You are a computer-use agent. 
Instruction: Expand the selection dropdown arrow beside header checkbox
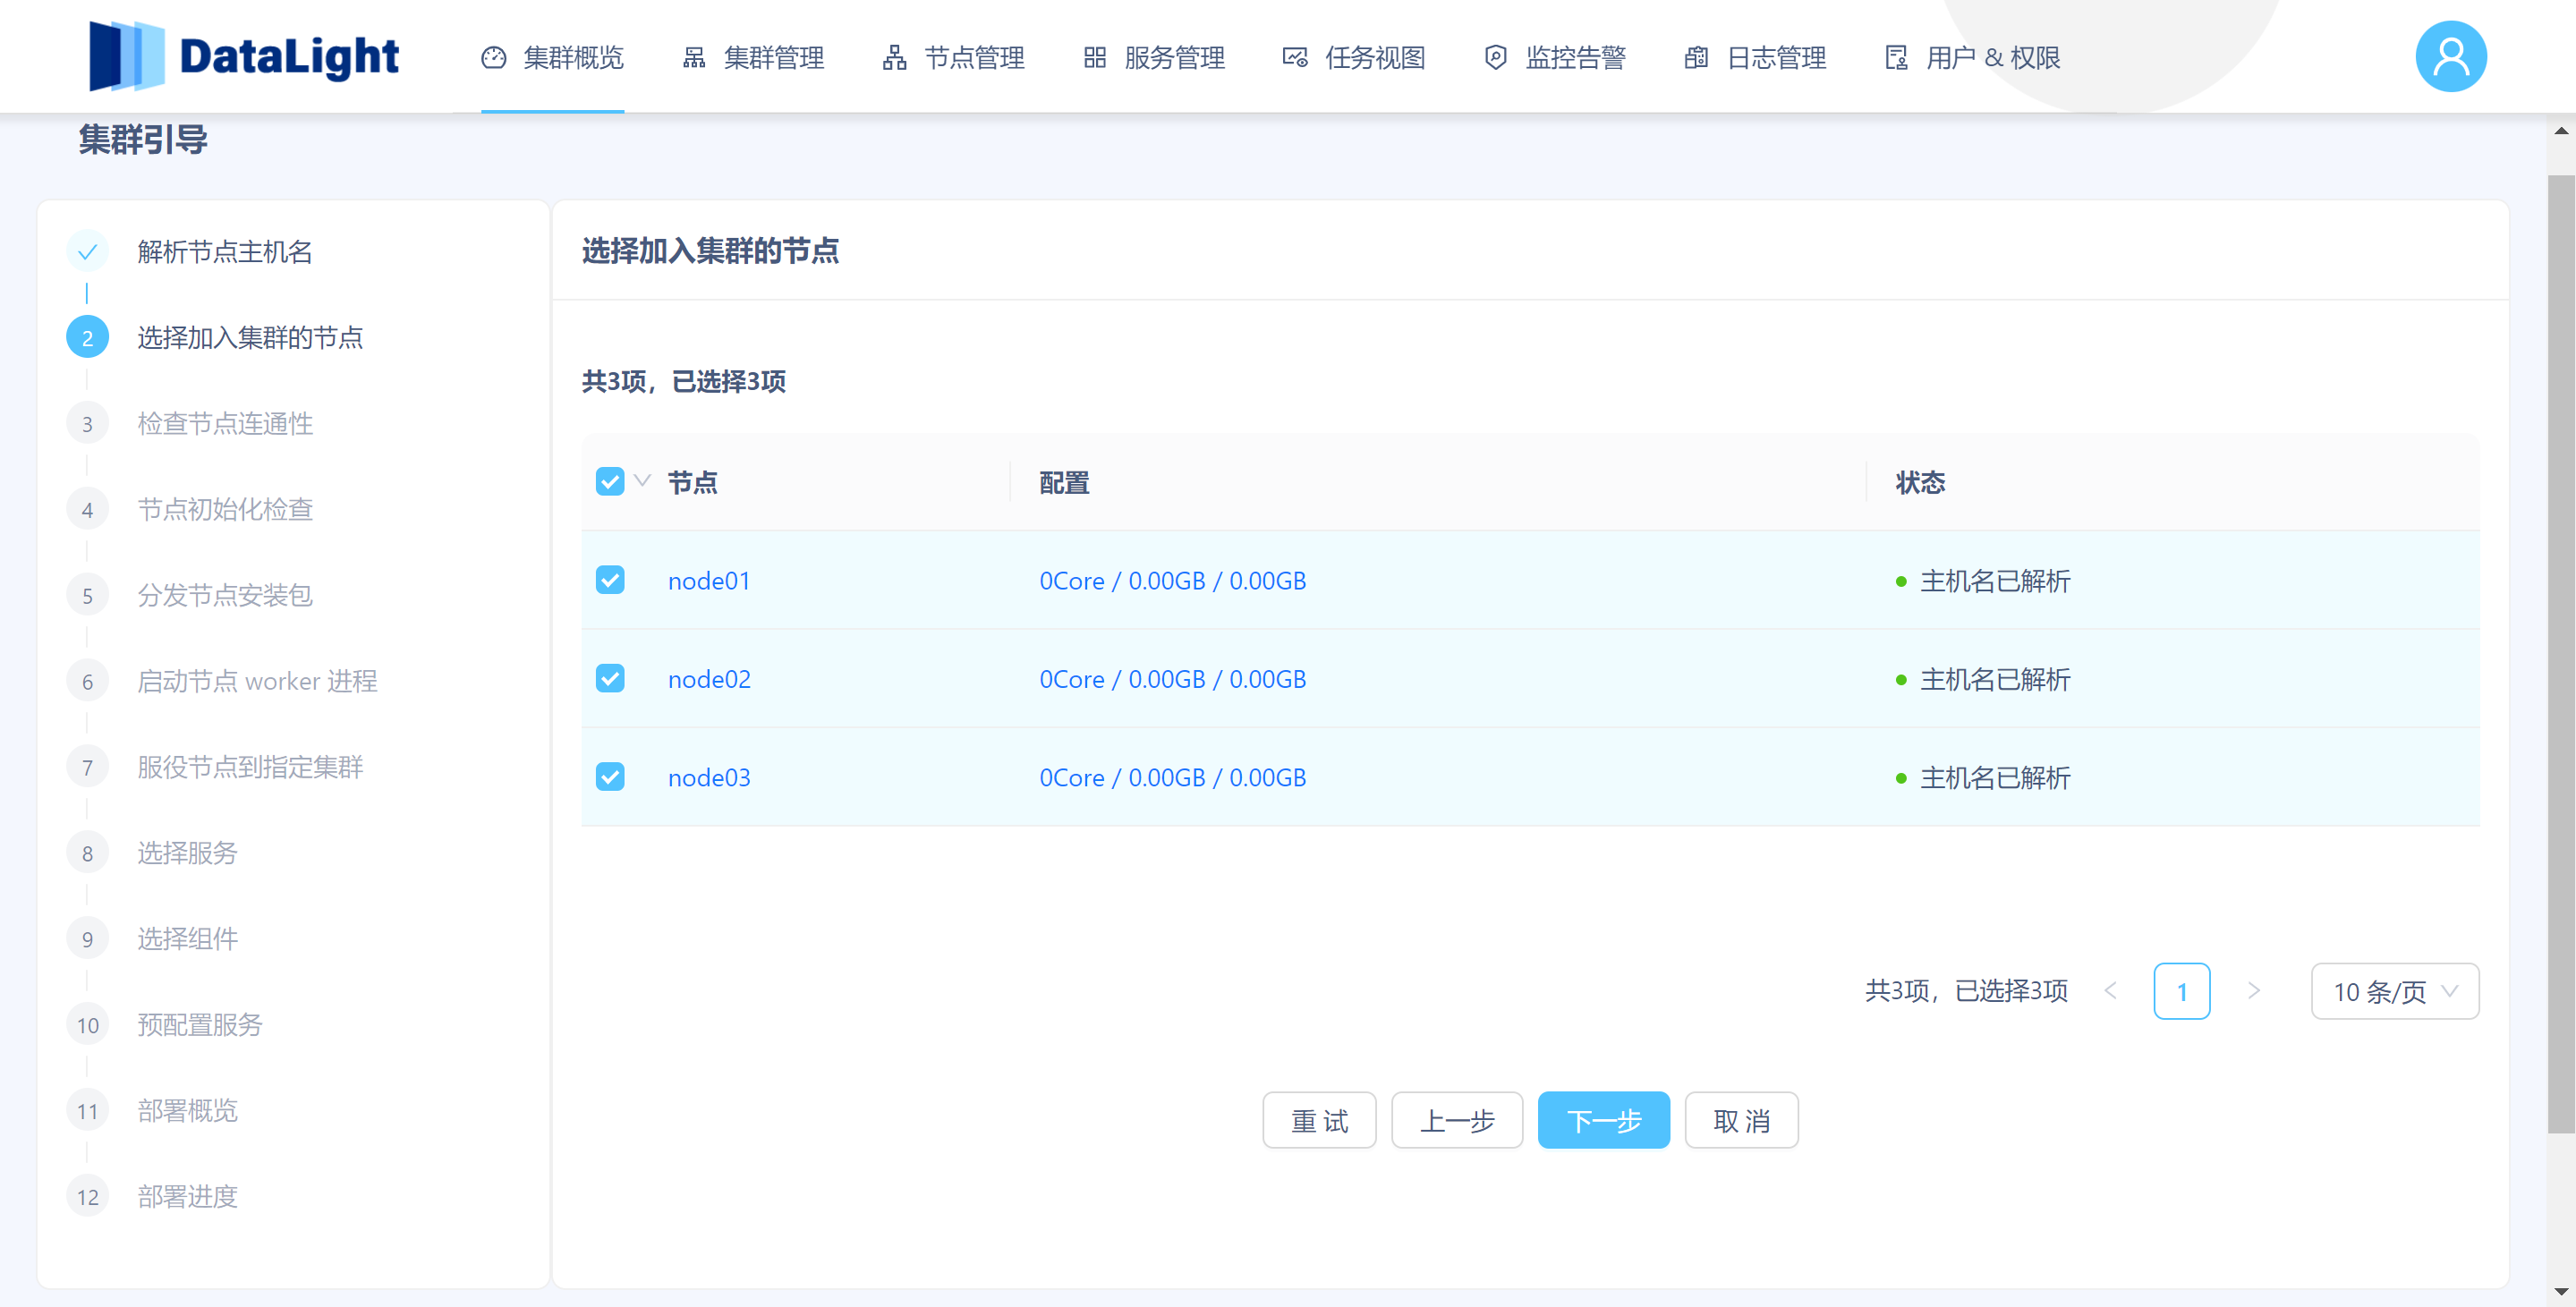[x=643, y=481]
